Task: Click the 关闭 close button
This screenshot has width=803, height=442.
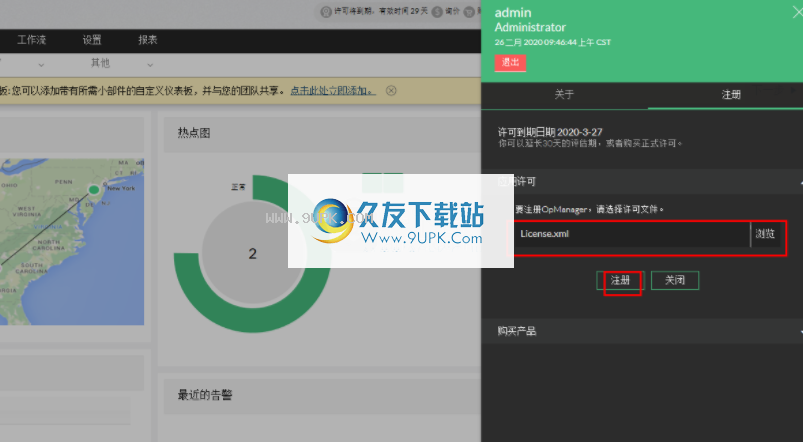Action: (x=674, y=280)
